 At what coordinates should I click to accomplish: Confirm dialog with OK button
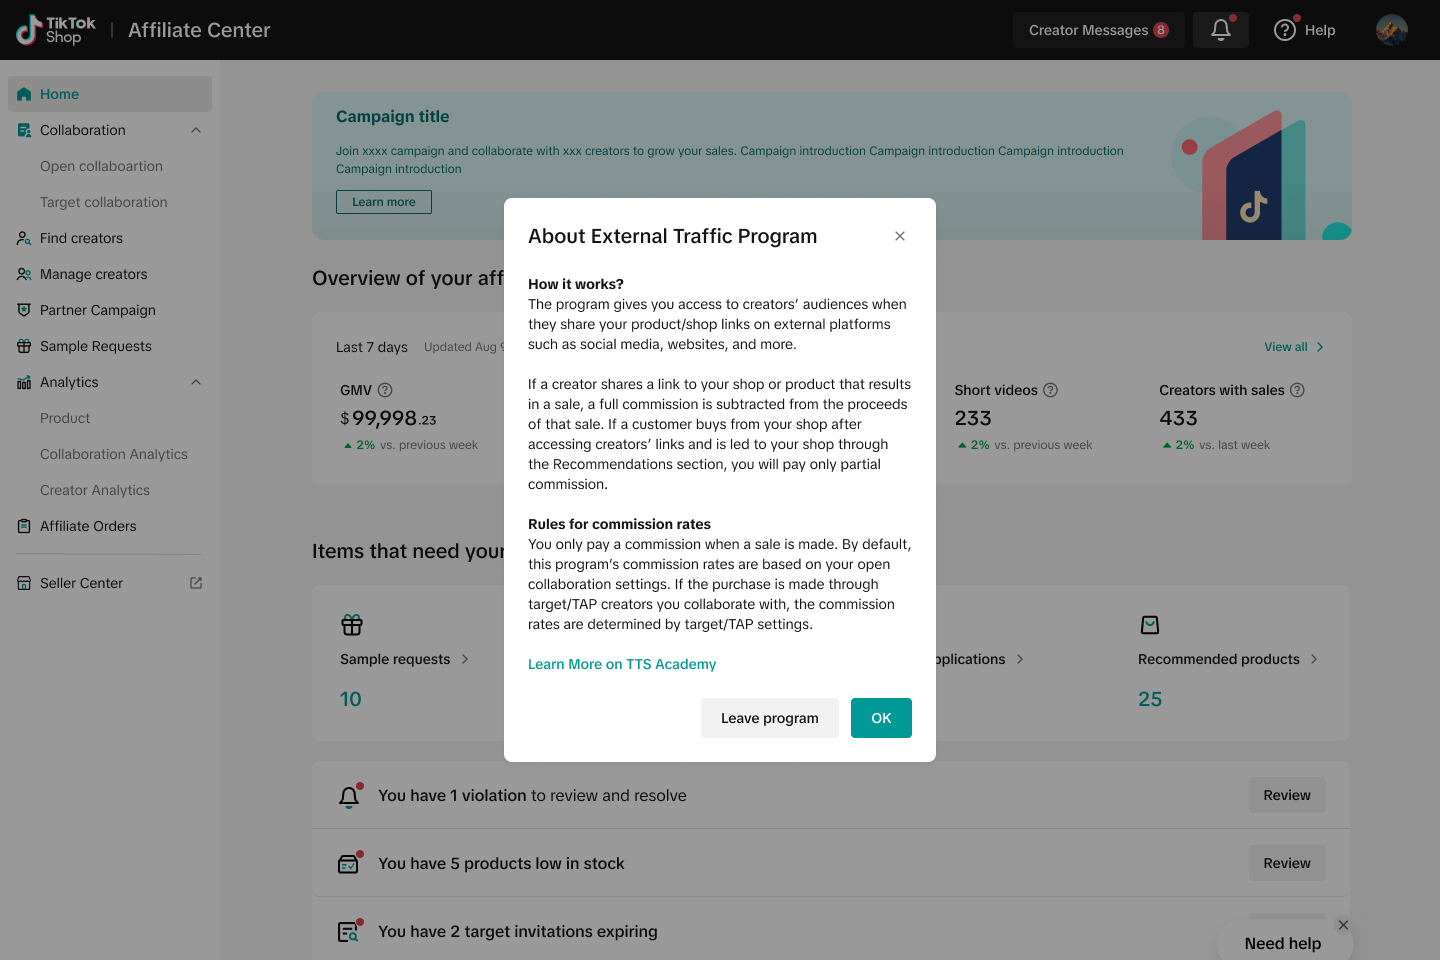click(x=881, y=718)
